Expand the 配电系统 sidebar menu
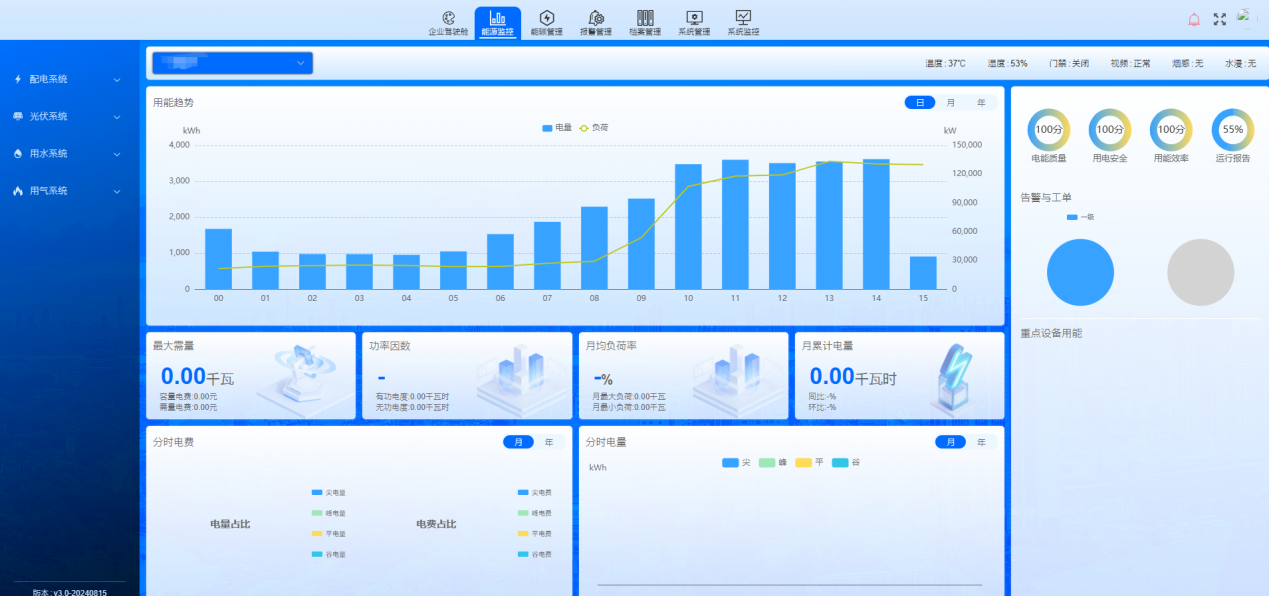This screenshot has height=596, width=1269. (69, 79)
